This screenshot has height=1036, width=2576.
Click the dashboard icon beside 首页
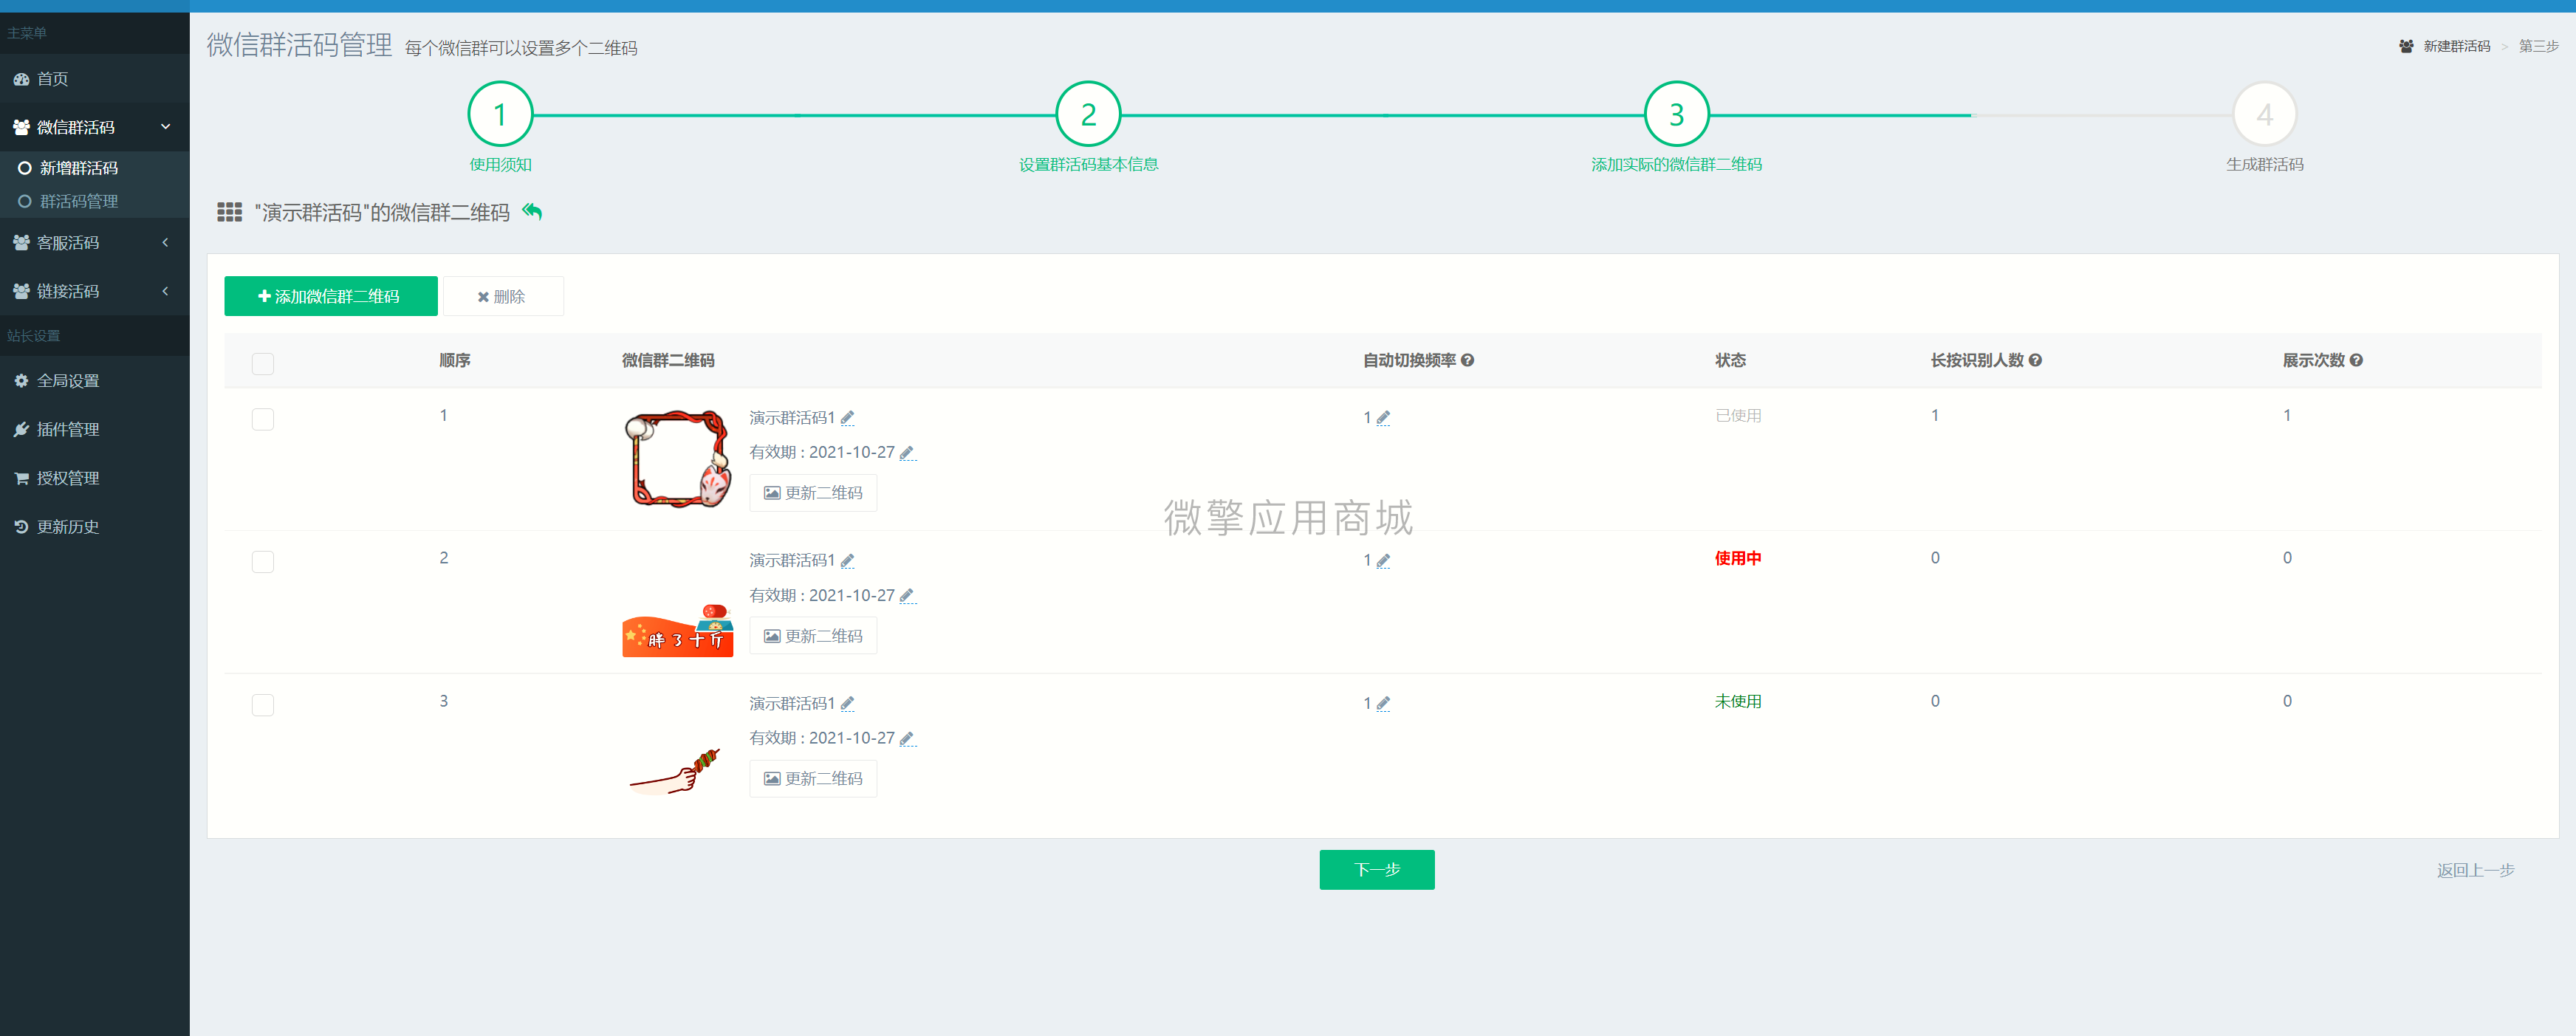[21, 79]
